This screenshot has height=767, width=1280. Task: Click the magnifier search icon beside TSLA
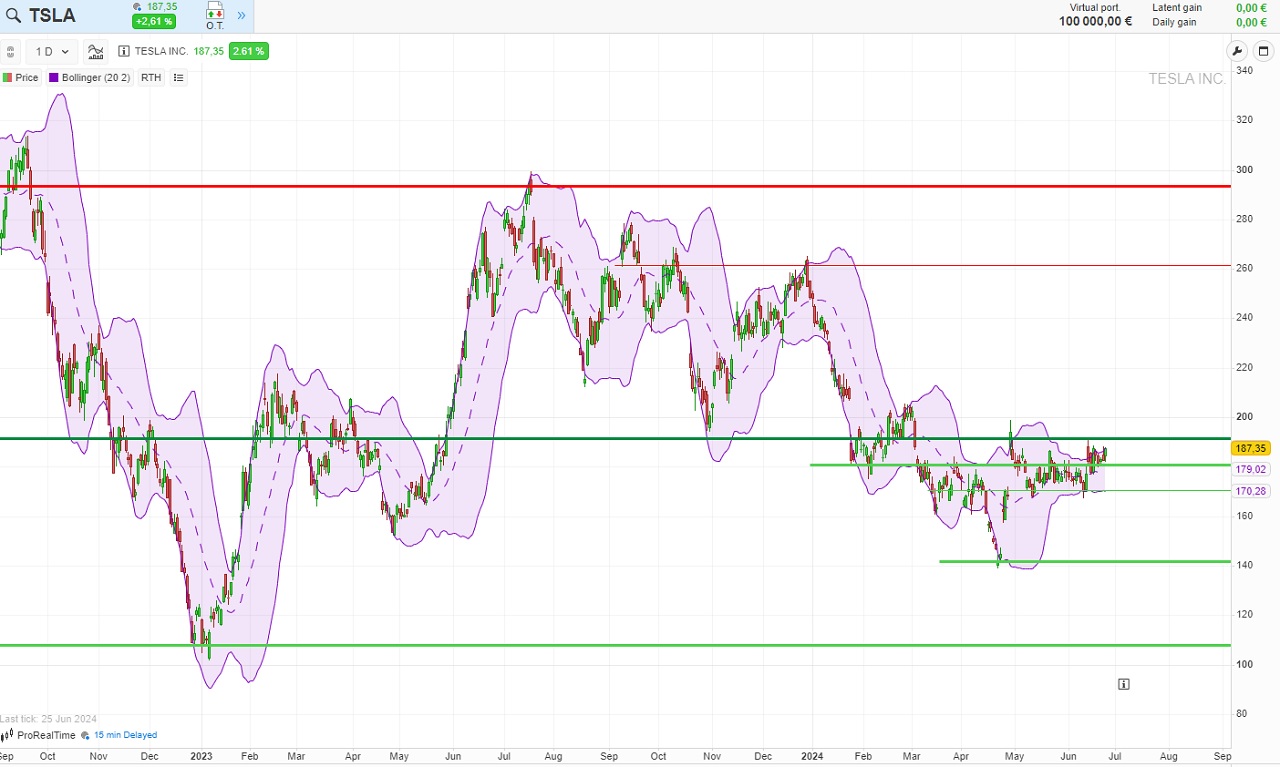tap(14, 15)
